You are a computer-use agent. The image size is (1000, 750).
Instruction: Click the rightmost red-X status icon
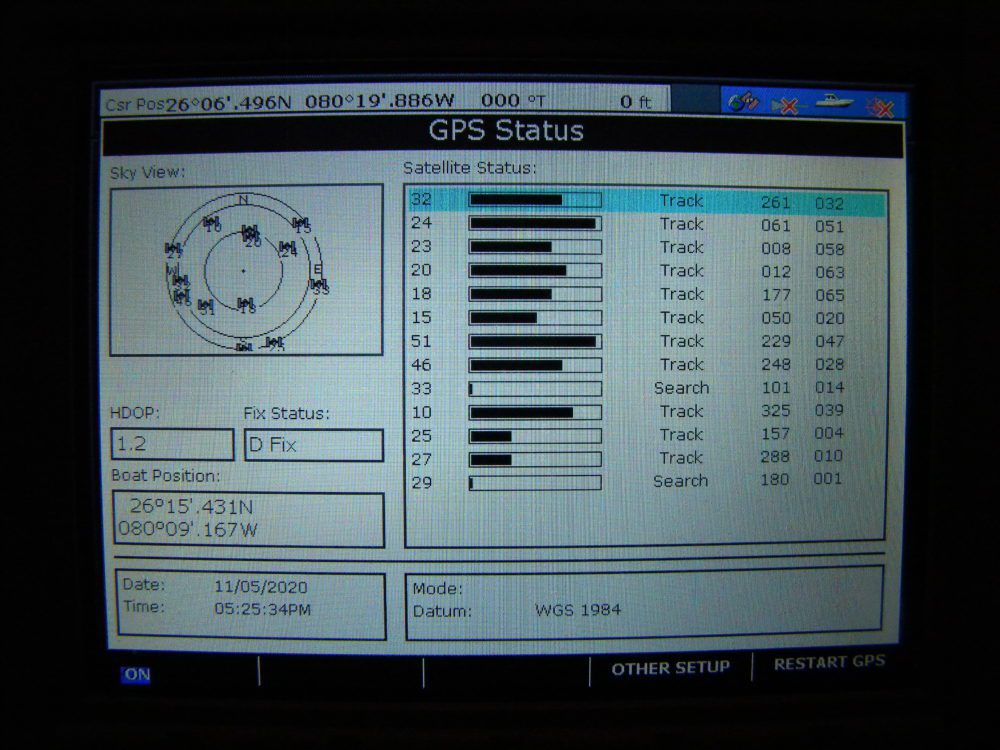coord(880,104)
